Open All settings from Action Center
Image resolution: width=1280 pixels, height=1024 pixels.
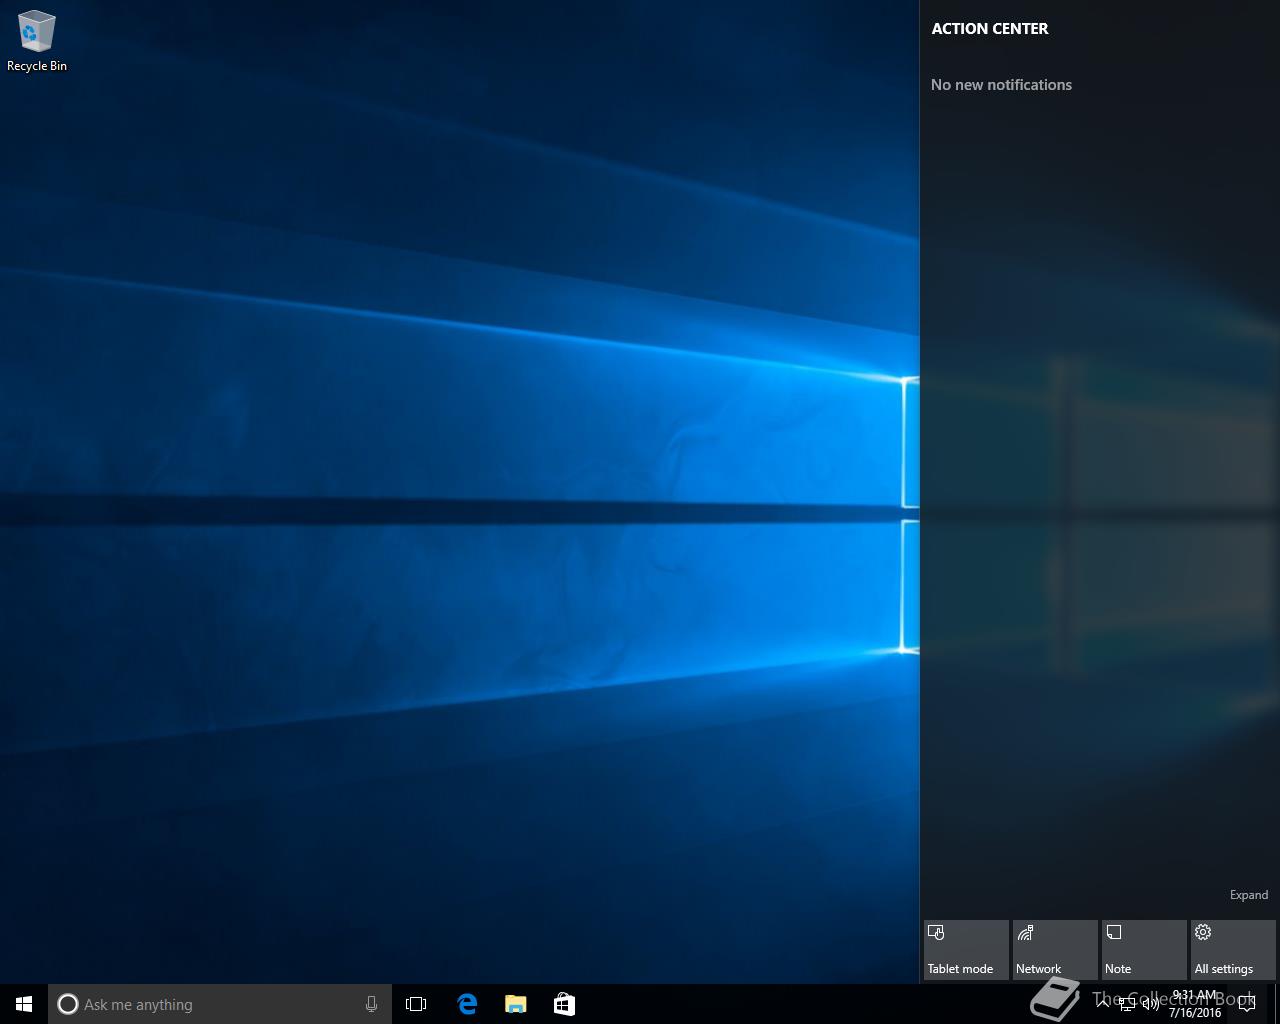[1233, 950]
